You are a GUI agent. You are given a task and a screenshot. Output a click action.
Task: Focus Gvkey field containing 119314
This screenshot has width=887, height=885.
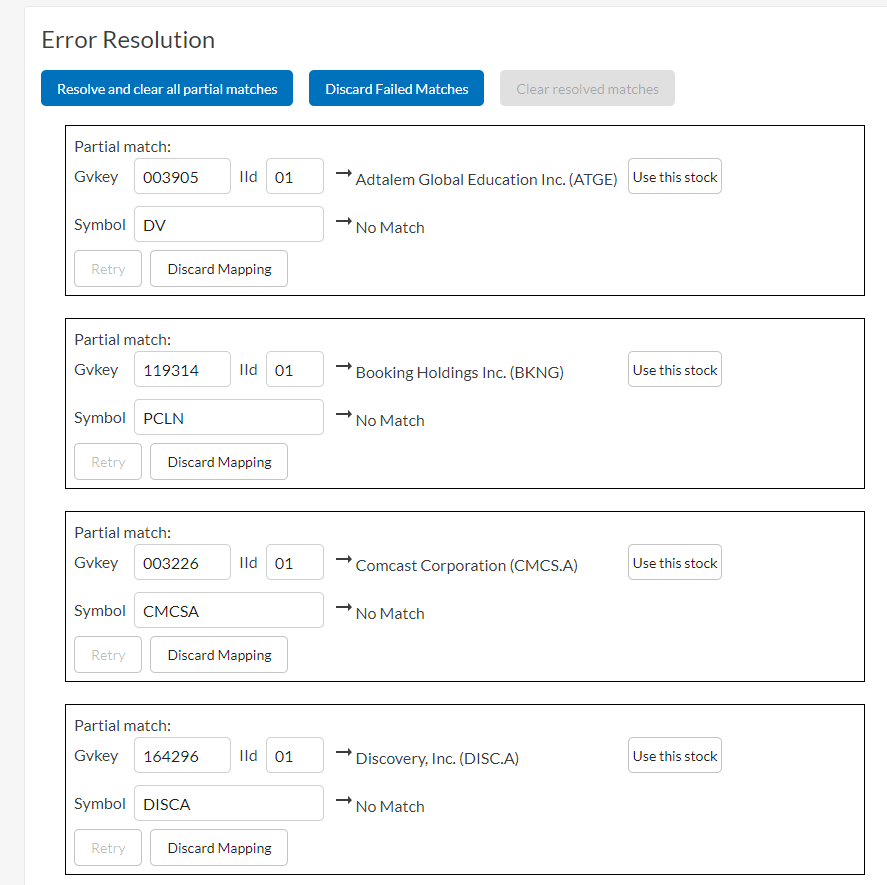coord(182,370)
